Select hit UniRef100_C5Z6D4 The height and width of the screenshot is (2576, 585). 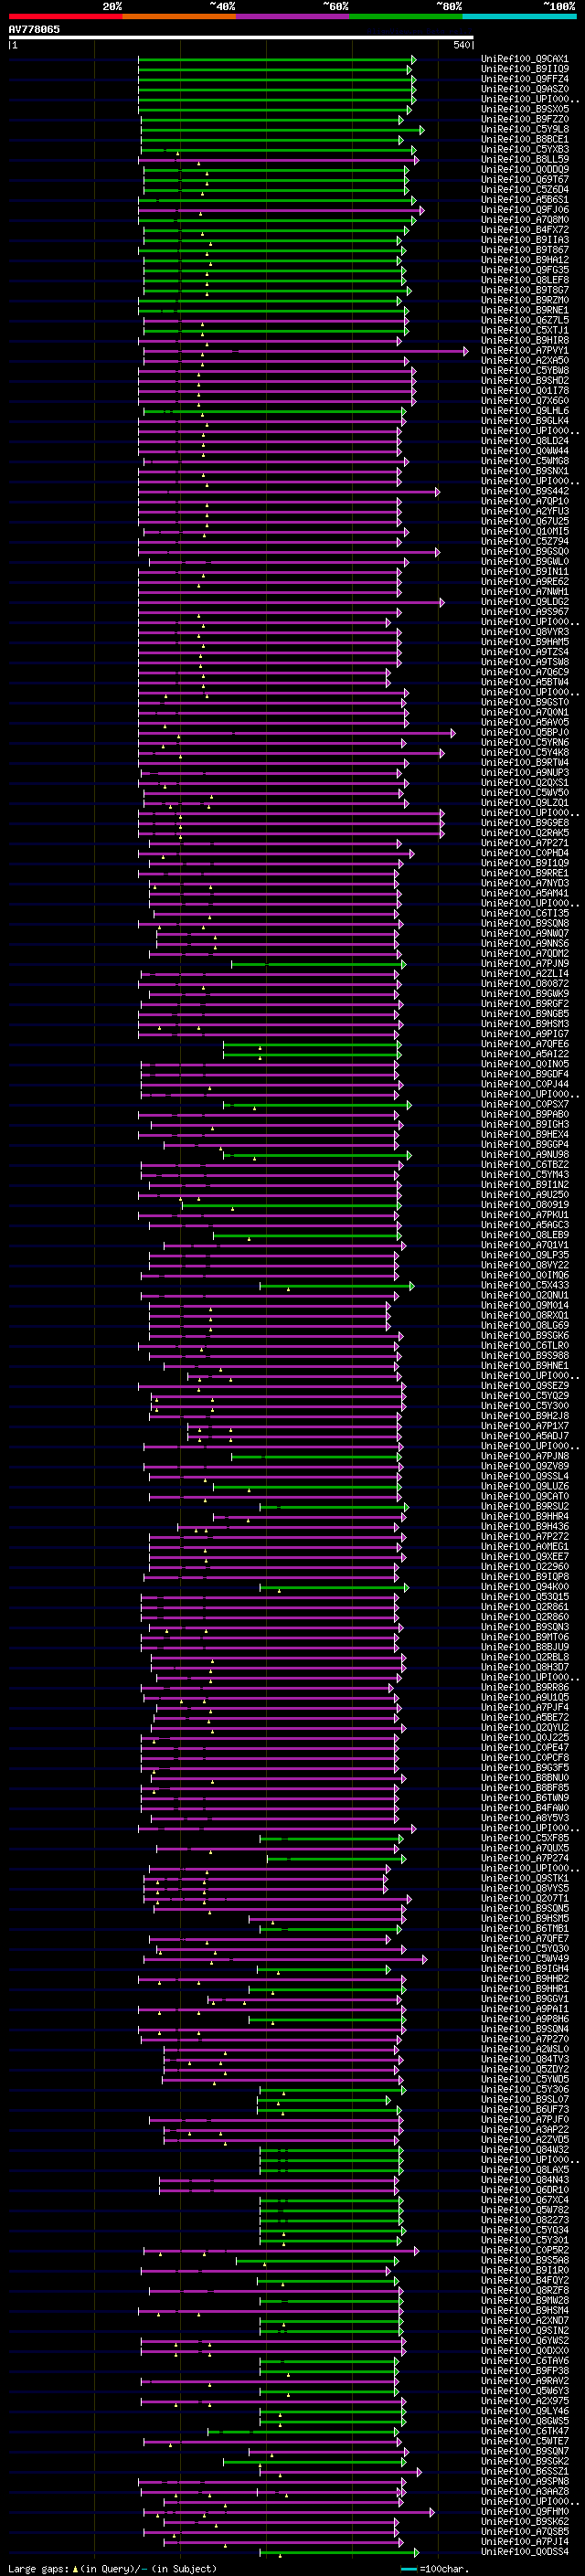click(x=525, y=189)
